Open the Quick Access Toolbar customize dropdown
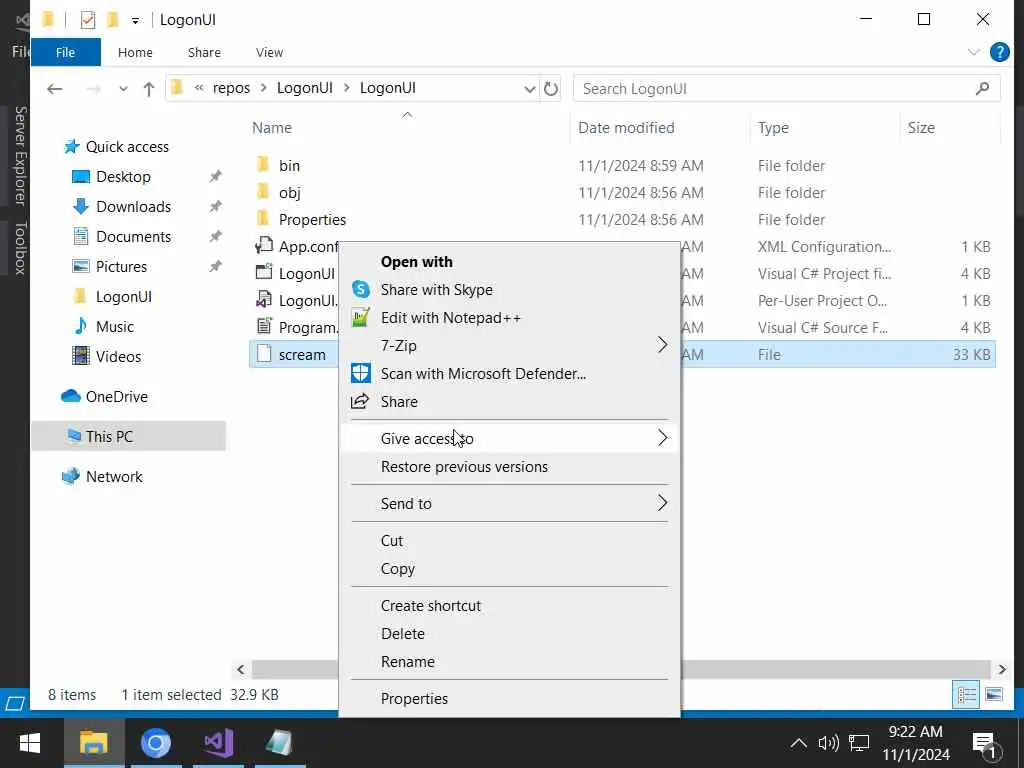 pos(135,20)
